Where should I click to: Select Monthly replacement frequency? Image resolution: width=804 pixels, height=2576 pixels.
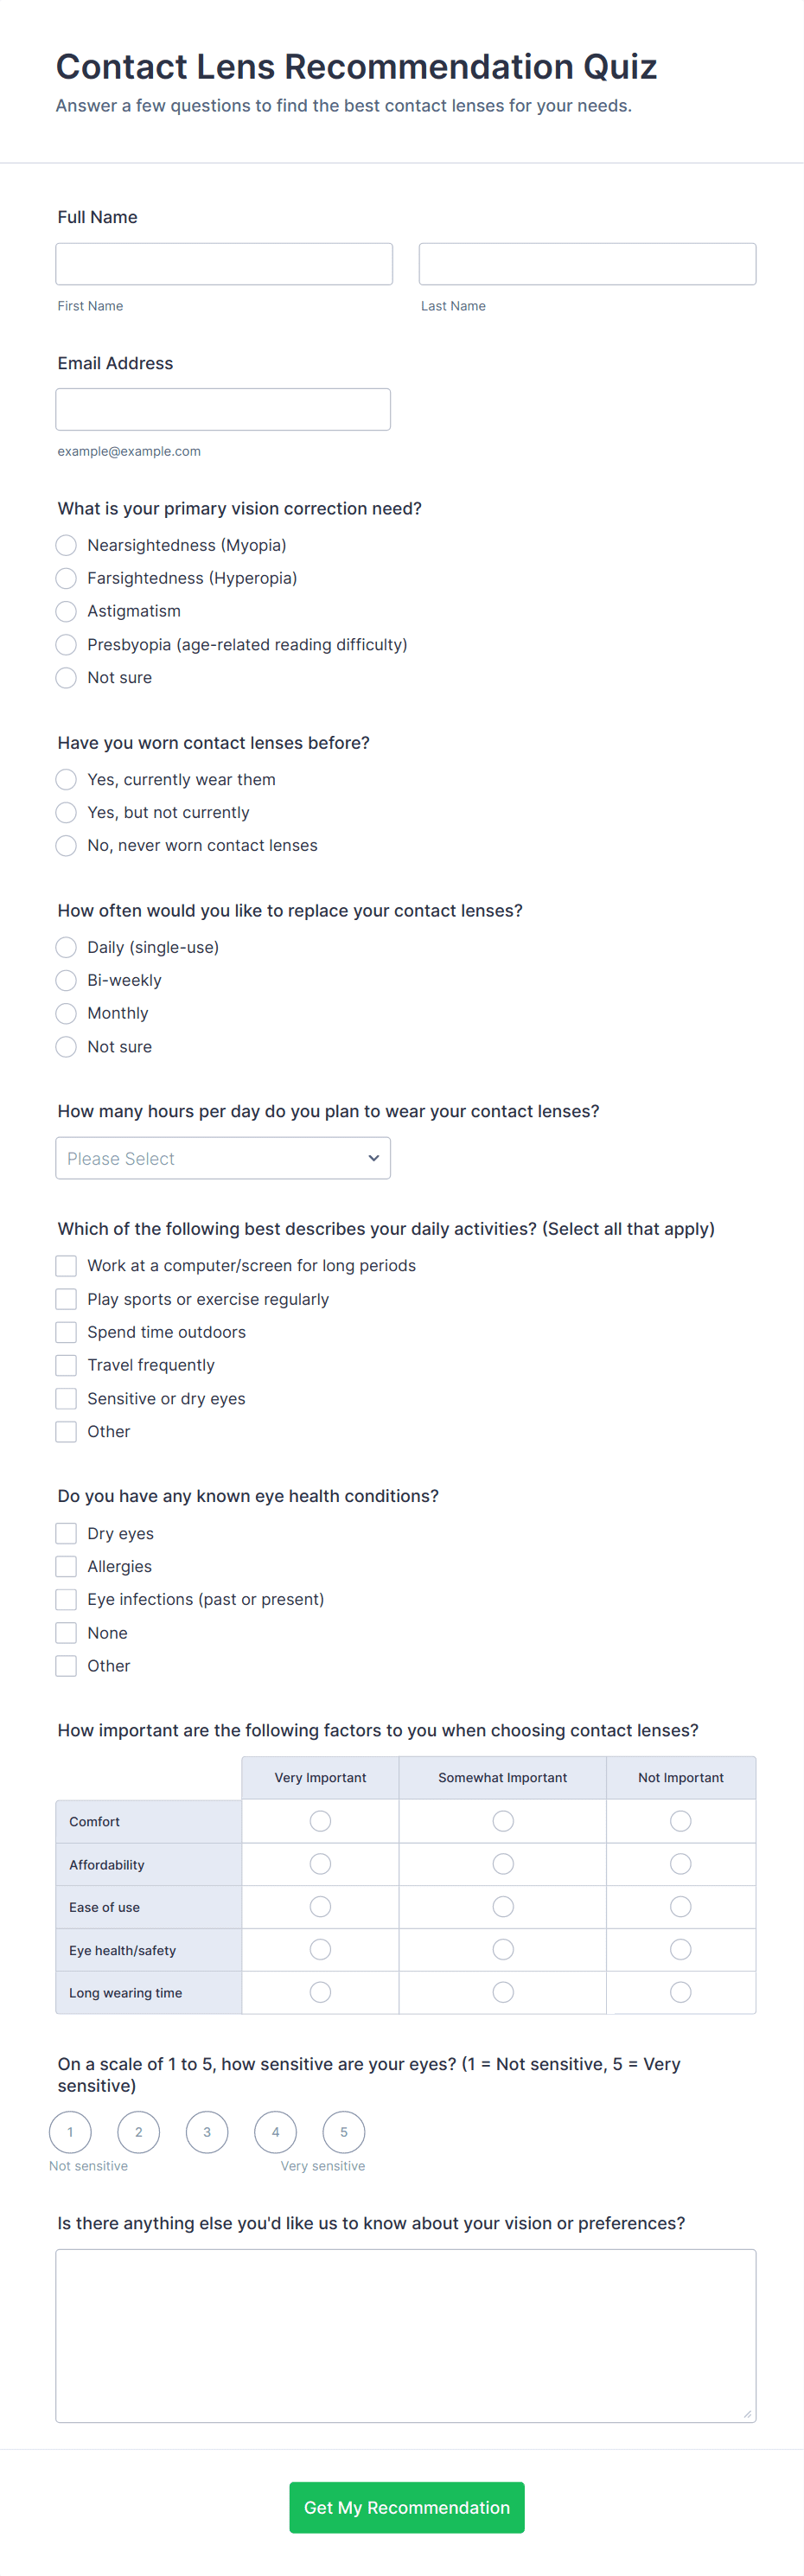(x=66, y=1013)
